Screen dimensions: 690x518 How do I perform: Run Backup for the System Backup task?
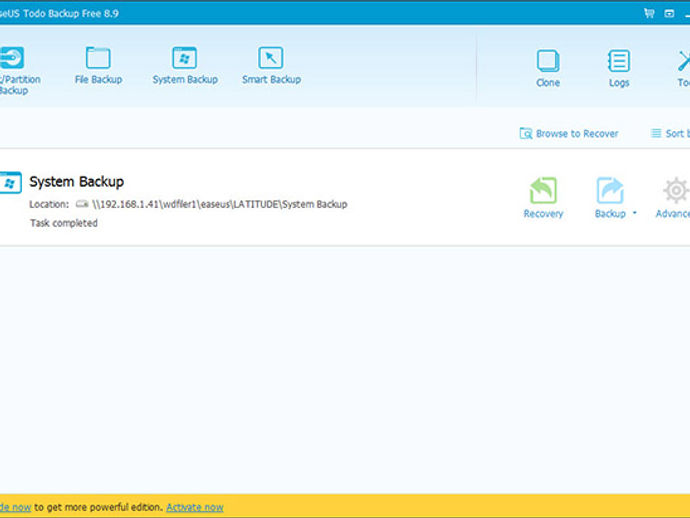[610, 197]
